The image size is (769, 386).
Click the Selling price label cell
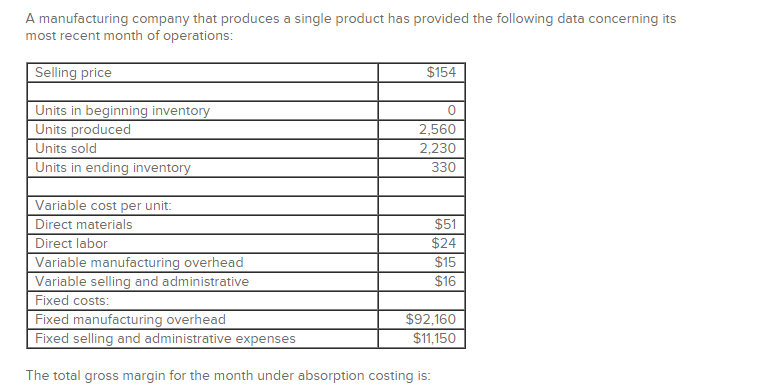click(202, 73)
